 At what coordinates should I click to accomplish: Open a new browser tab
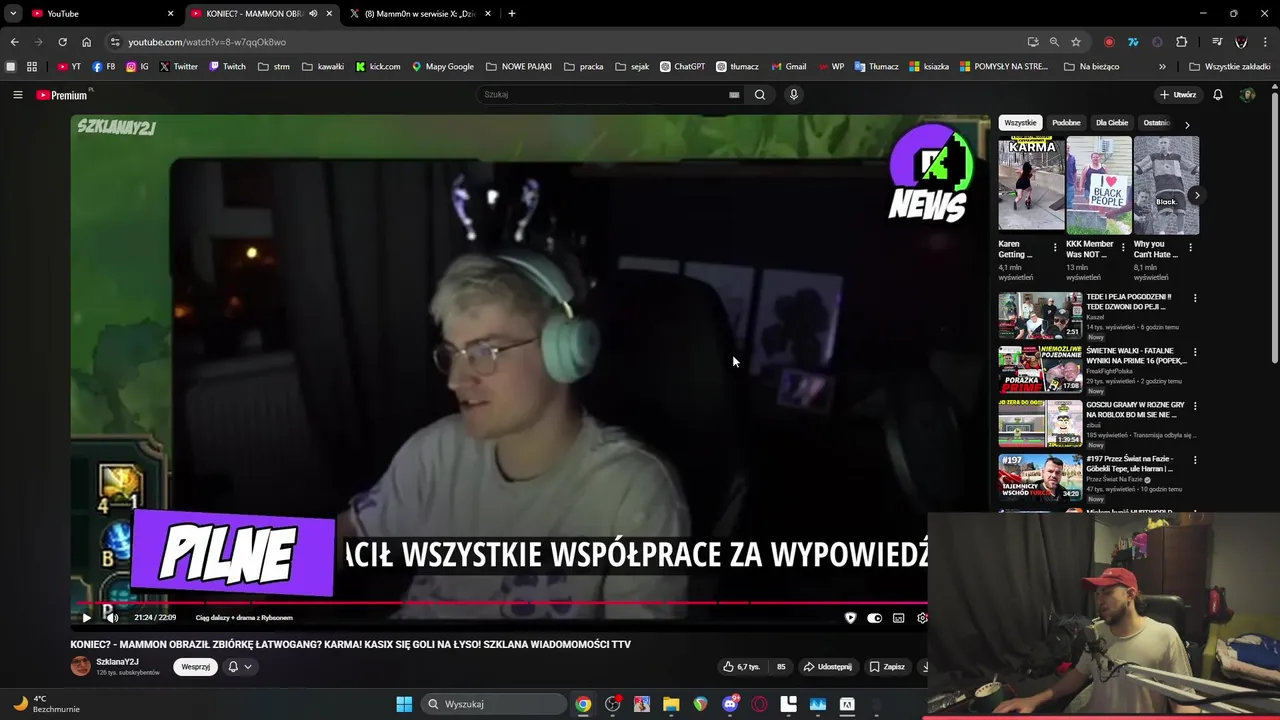(x=512, y=14)
